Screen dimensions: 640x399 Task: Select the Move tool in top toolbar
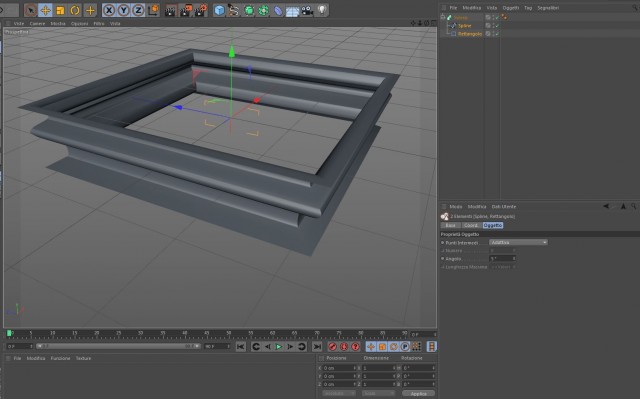[x=45, y=10]
